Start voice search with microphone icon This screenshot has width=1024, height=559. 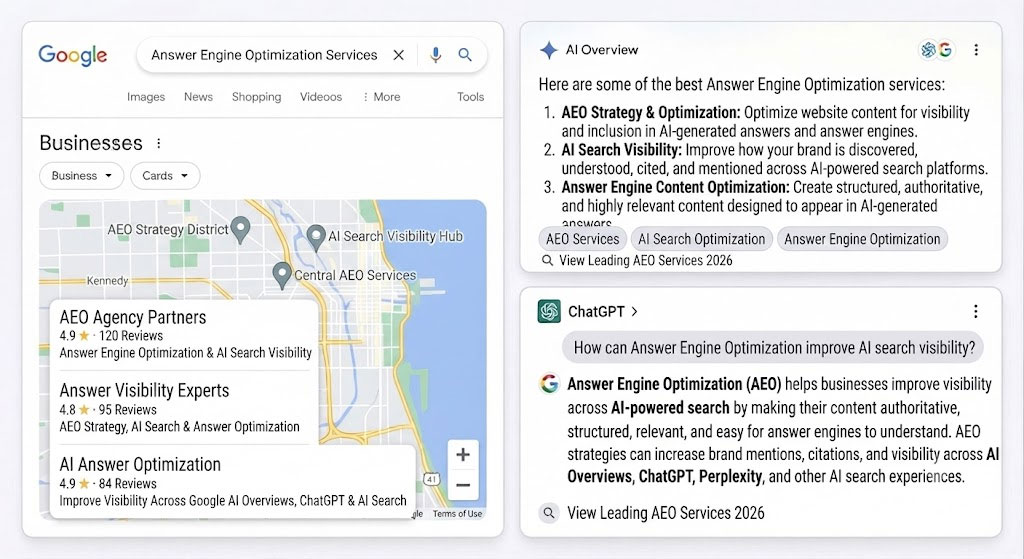[x=436, y=55]
